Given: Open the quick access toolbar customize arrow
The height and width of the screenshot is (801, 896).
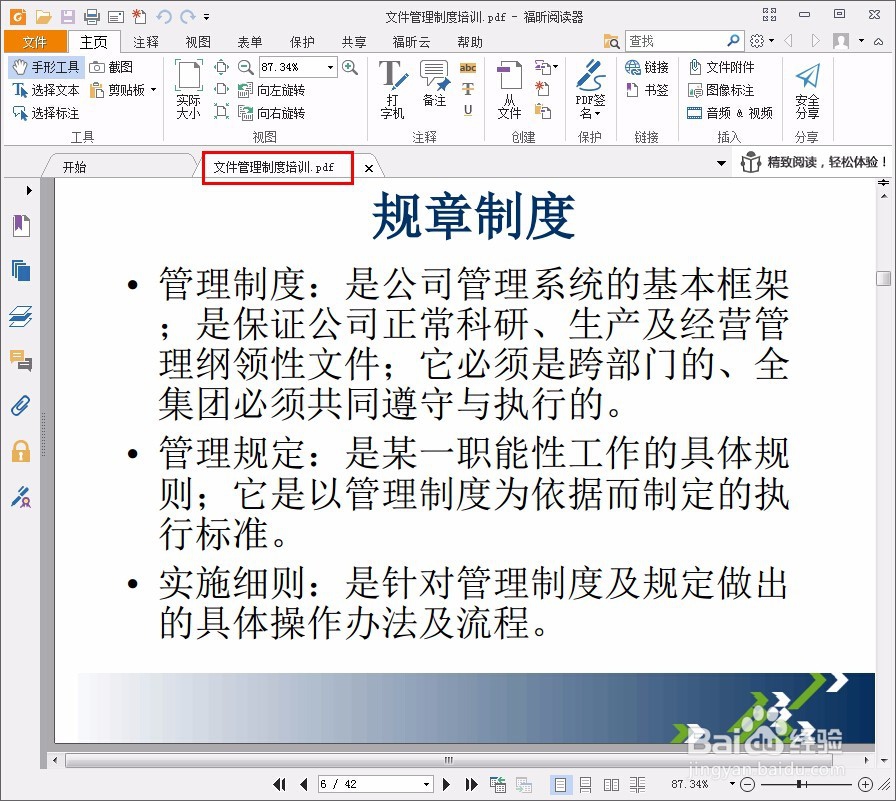Looking at the screenshot, I should click(x=206, y=17).
